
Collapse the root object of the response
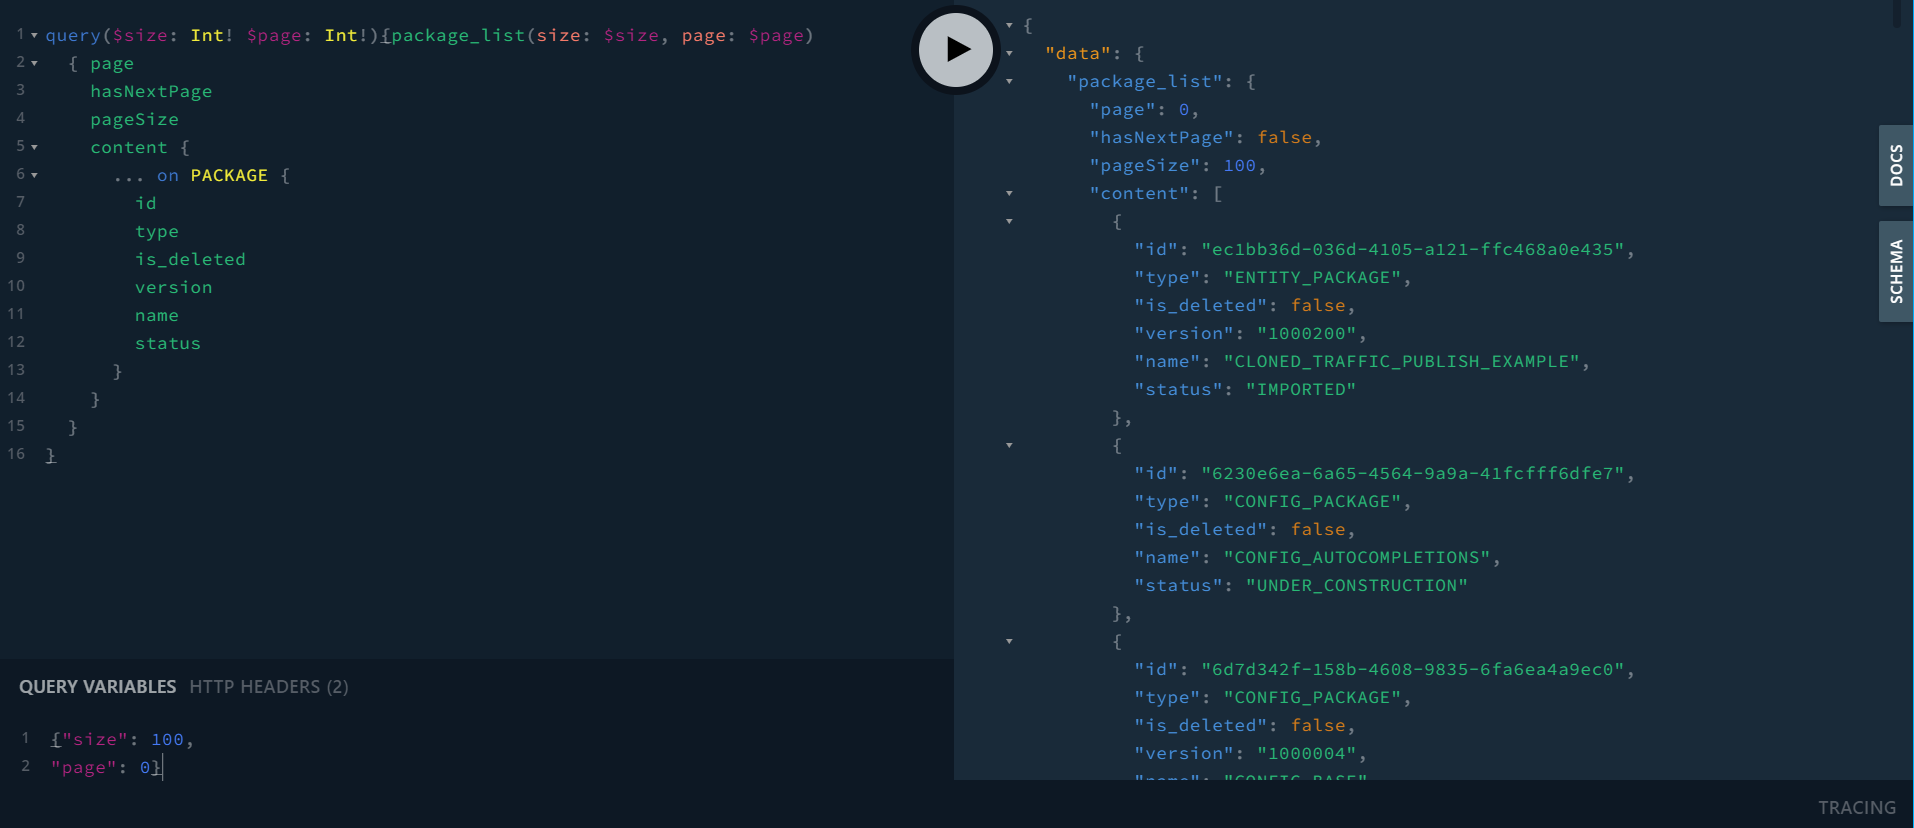[x=1009, y=25]
